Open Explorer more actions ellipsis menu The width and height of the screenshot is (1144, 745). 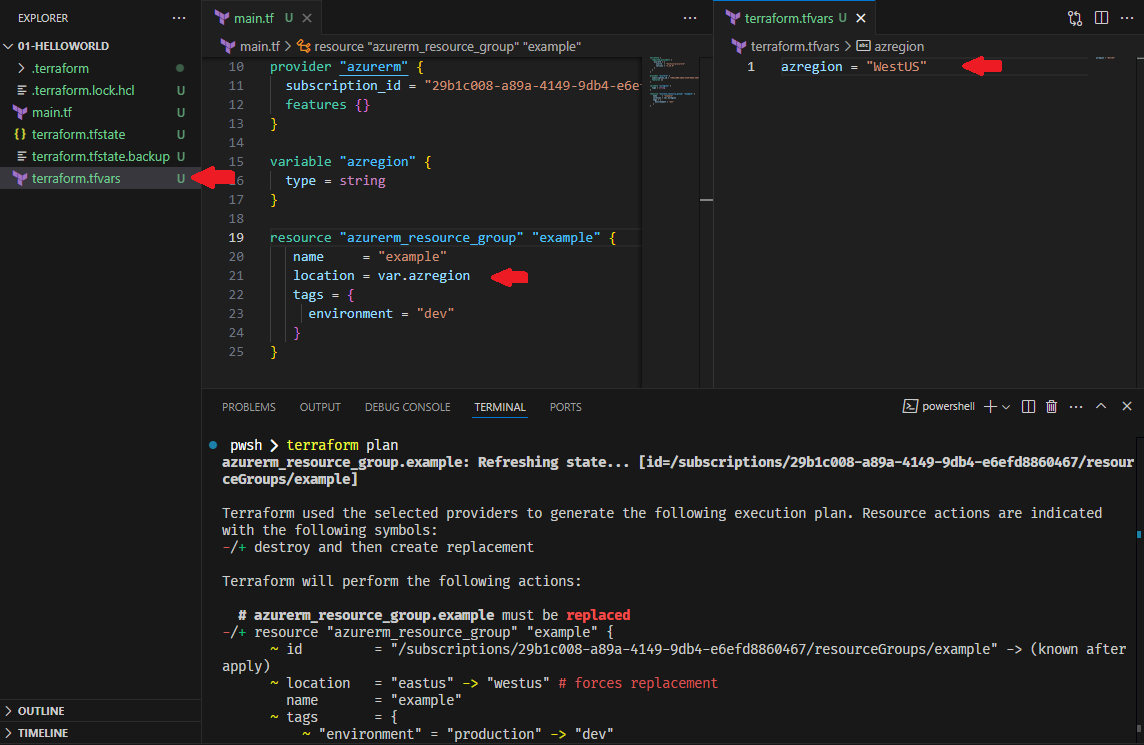179,18
